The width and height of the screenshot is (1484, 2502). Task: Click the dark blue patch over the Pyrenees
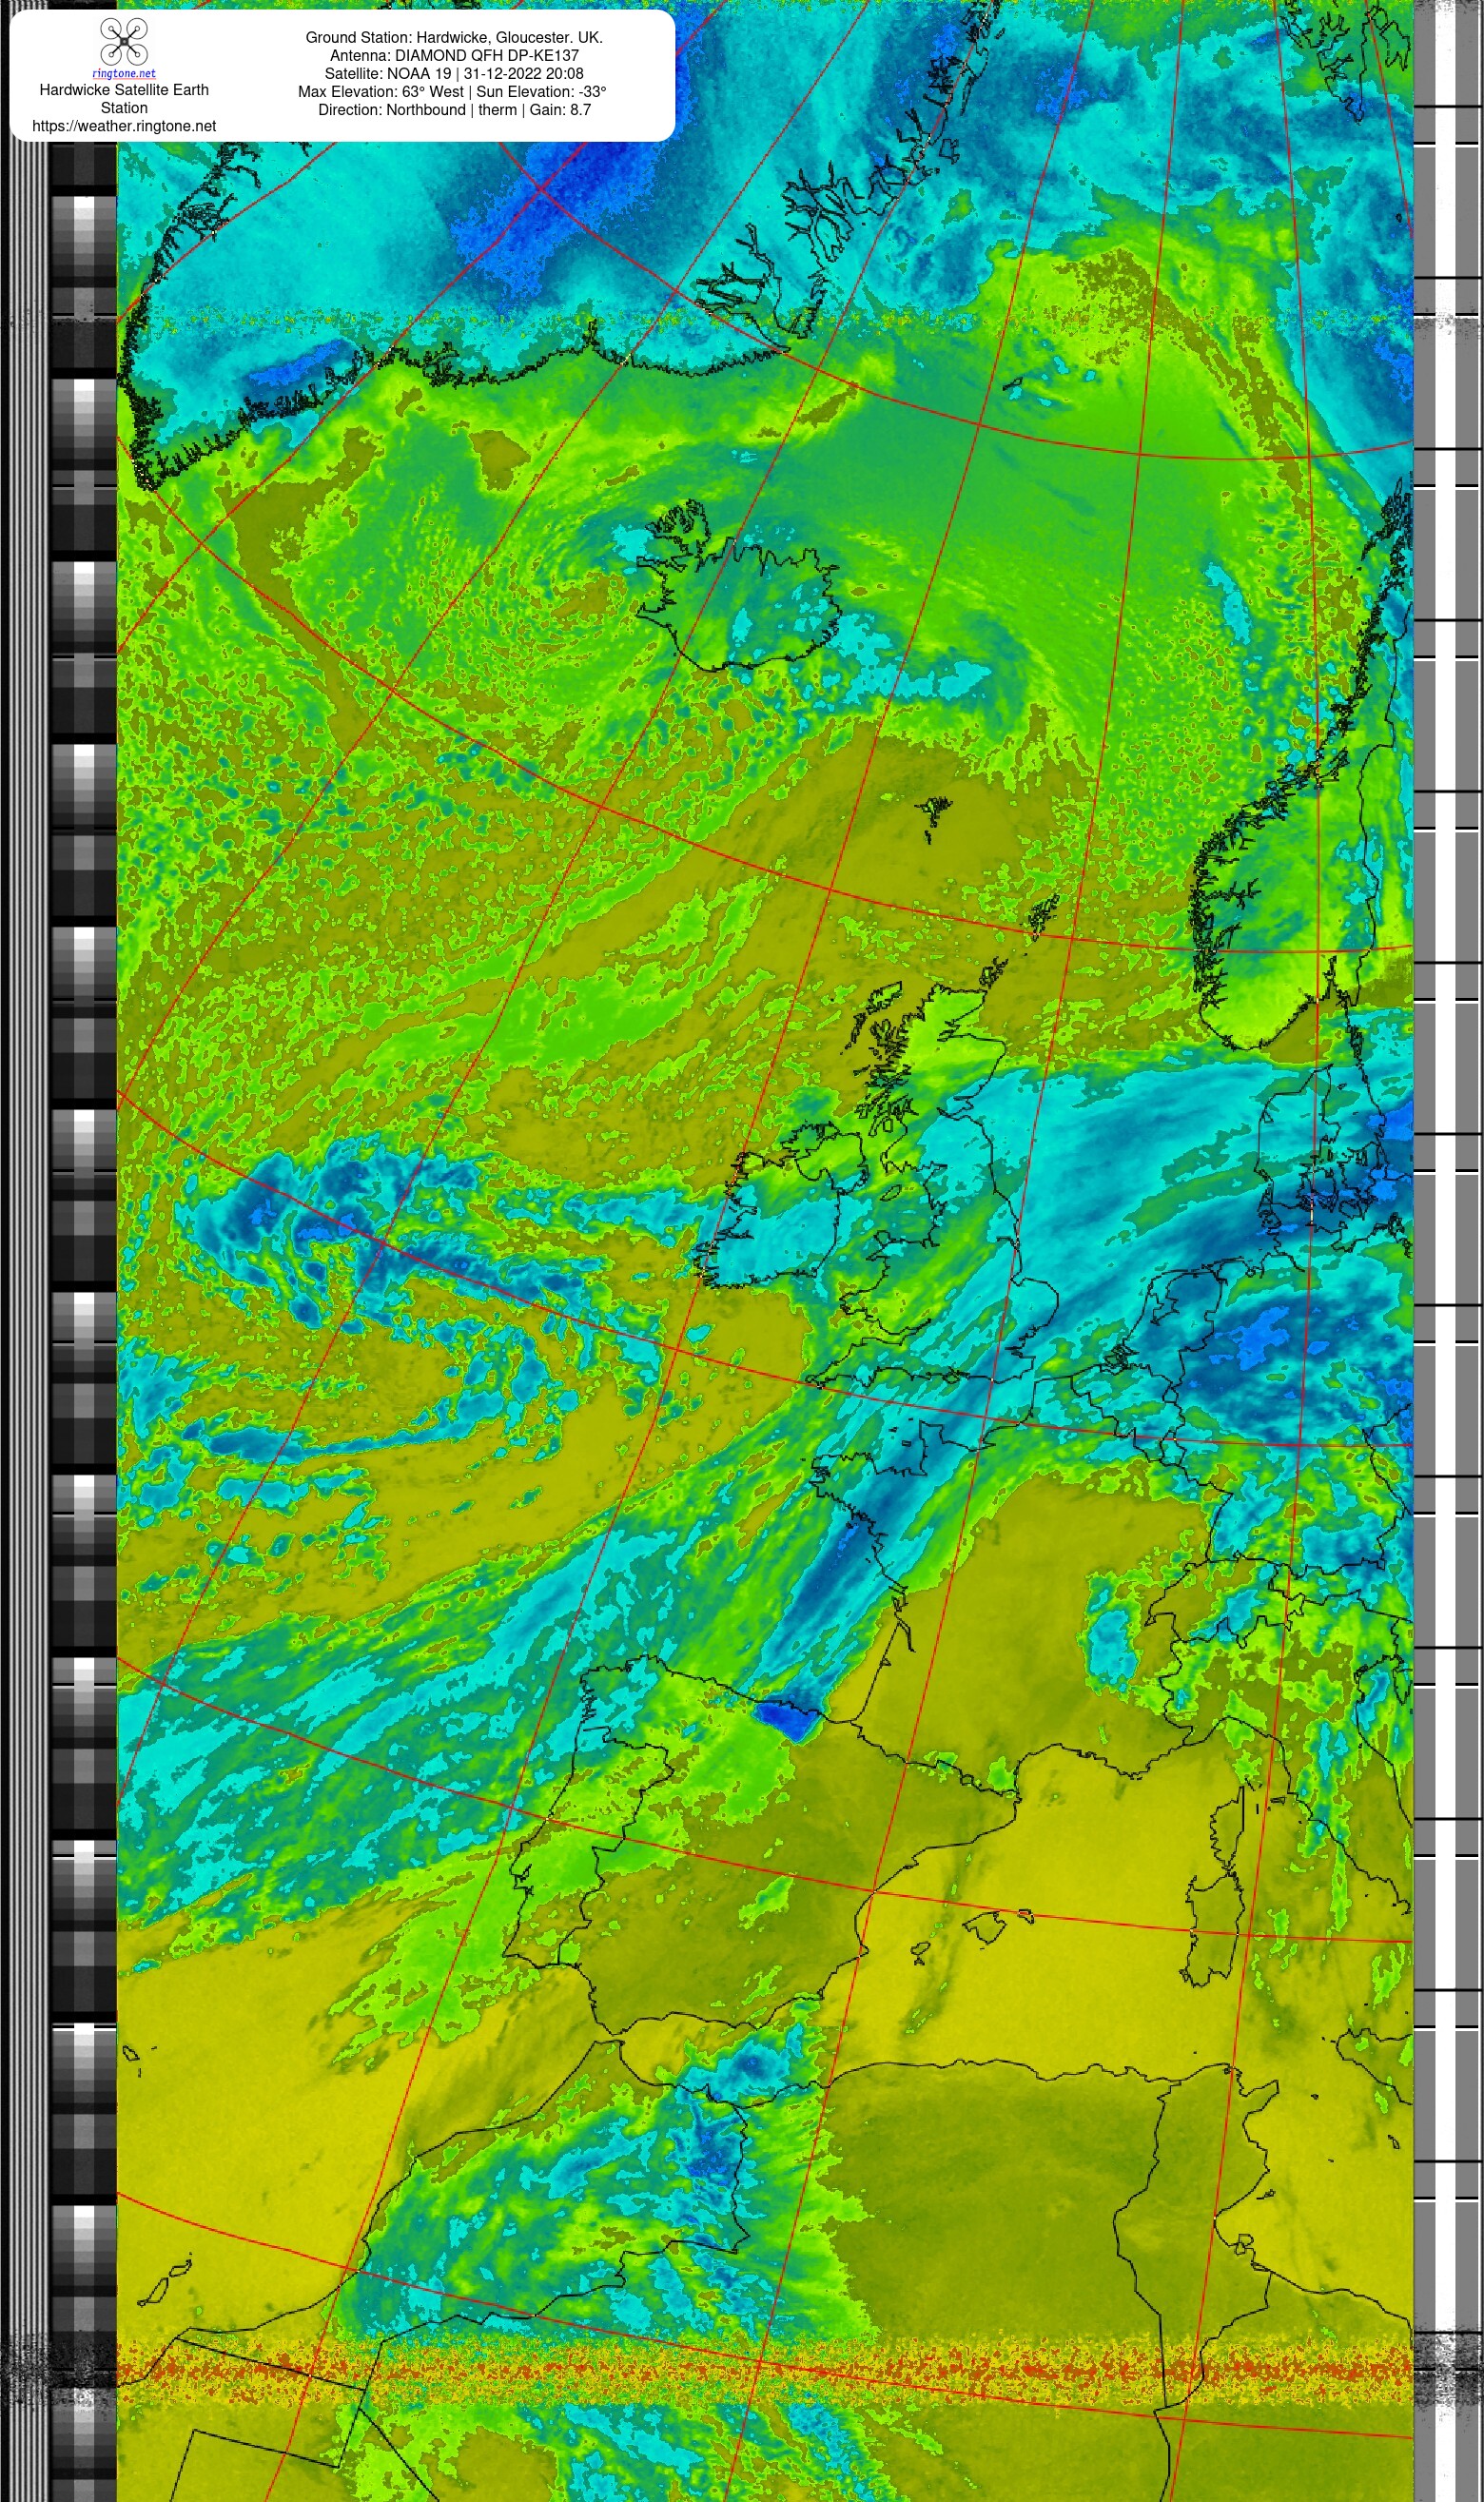(785, 1717)
